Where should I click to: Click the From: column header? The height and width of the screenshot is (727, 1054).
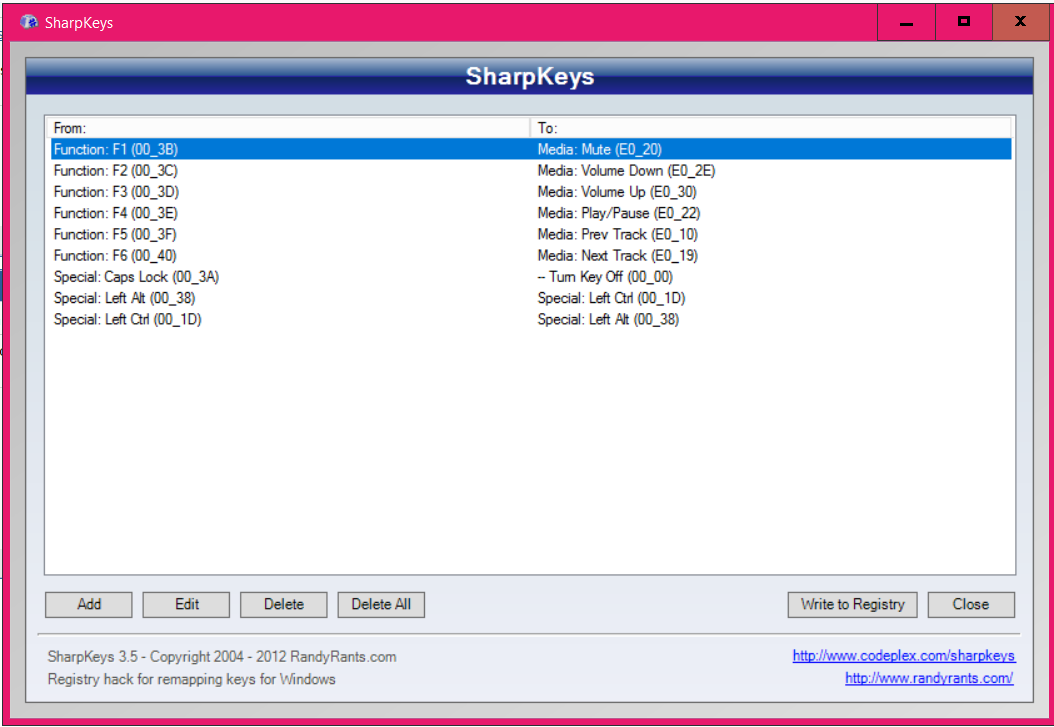pos(289,128)
